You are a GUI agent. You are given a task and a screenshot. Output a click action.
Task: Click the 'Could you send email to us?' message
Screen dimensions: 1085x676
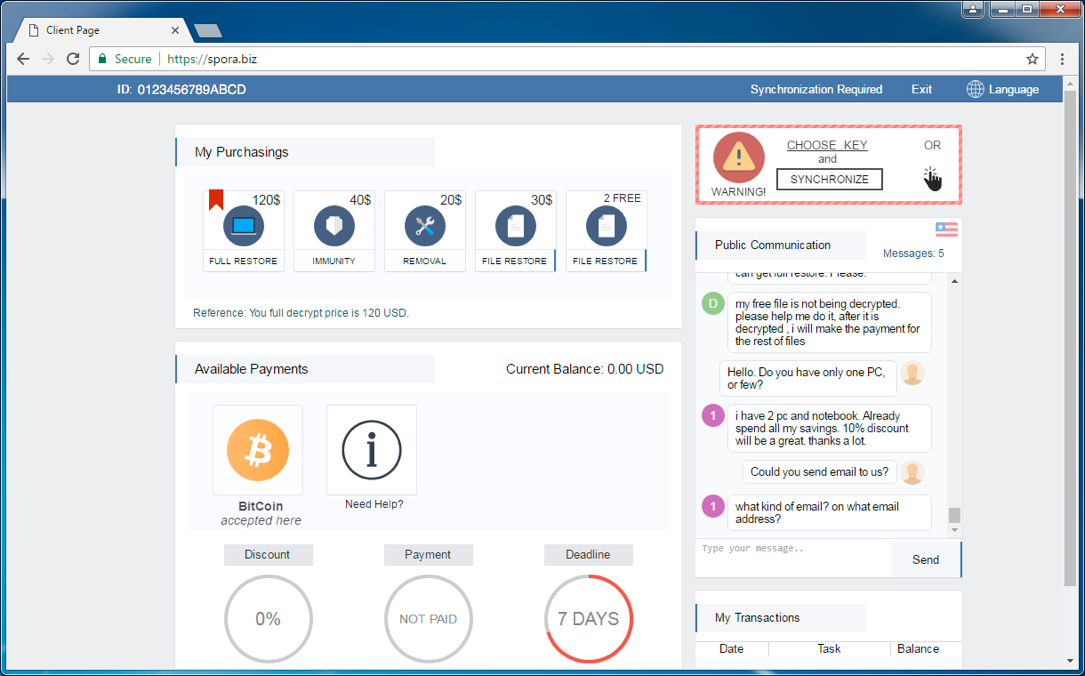(x=819, y=472)
